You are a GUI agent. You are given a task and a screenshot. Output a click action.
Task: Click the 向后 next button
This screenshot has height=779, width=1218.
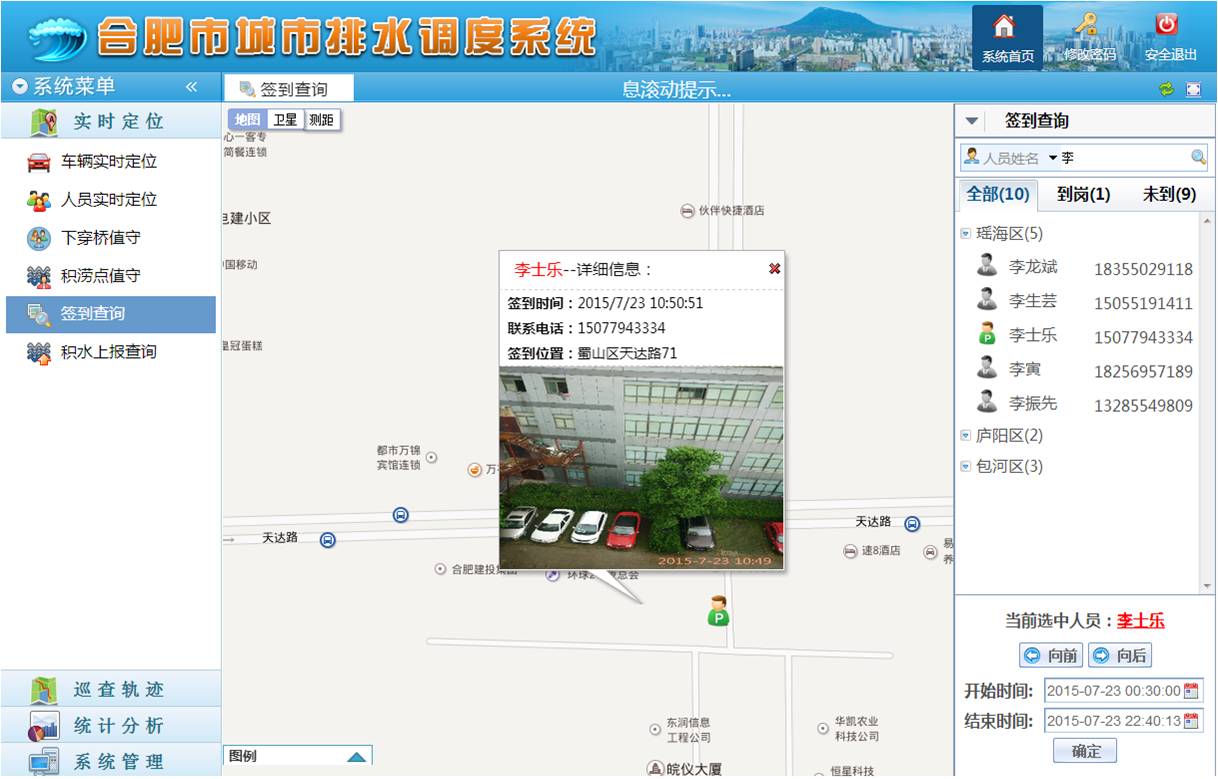[1120, 656]
